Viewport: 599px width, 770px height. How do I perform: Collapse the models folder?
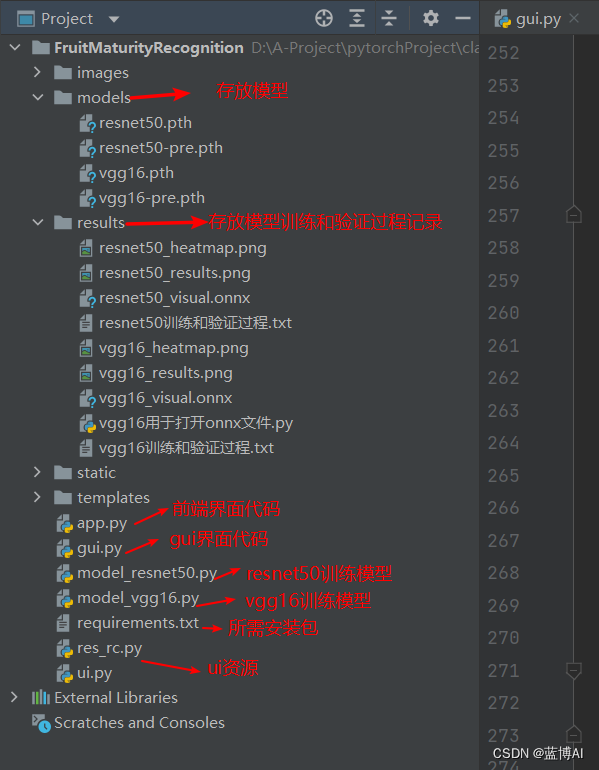tap(38, 97)
